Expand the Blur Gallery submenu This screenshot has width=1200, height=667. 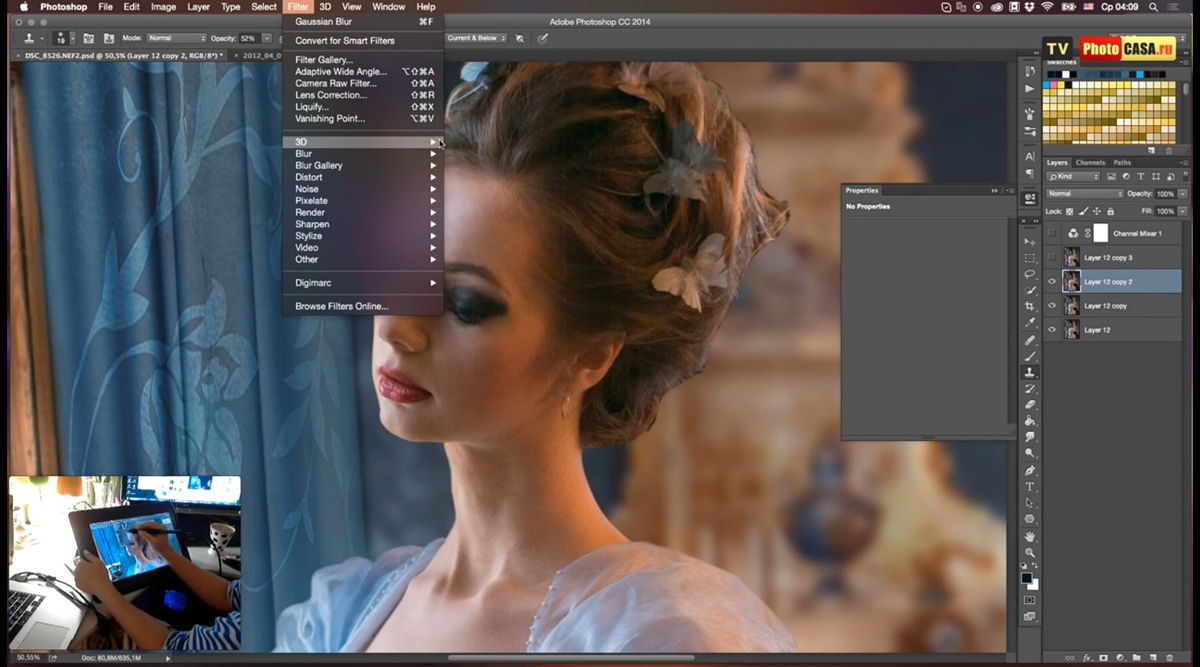click(x=363, y=166)
